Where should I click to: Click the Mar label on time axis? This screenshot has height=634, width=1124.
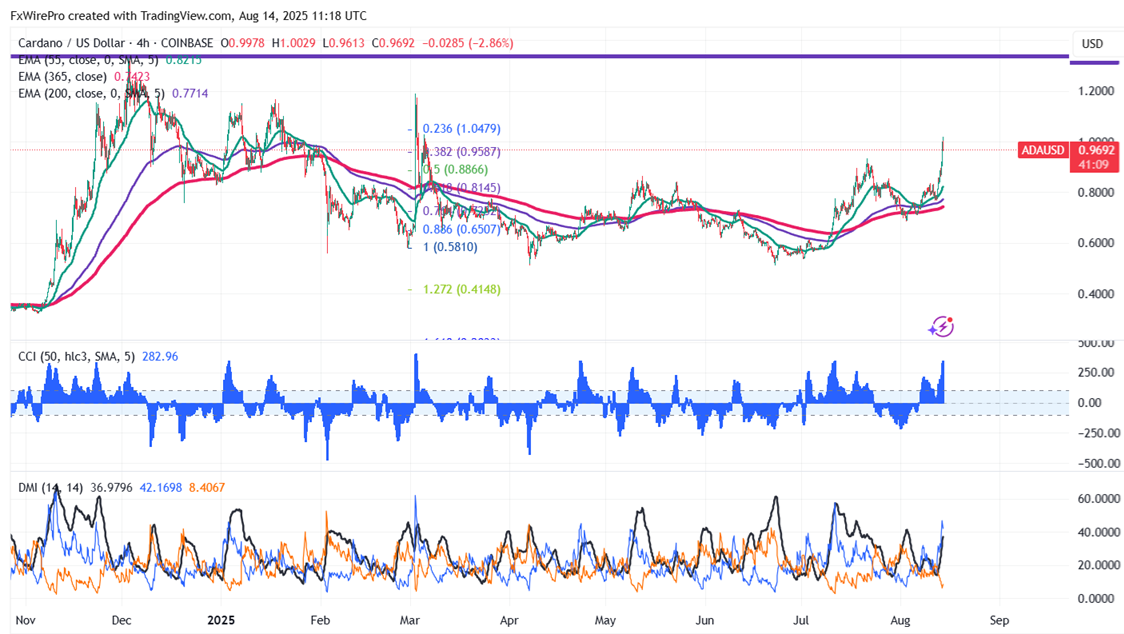point(410,620)
